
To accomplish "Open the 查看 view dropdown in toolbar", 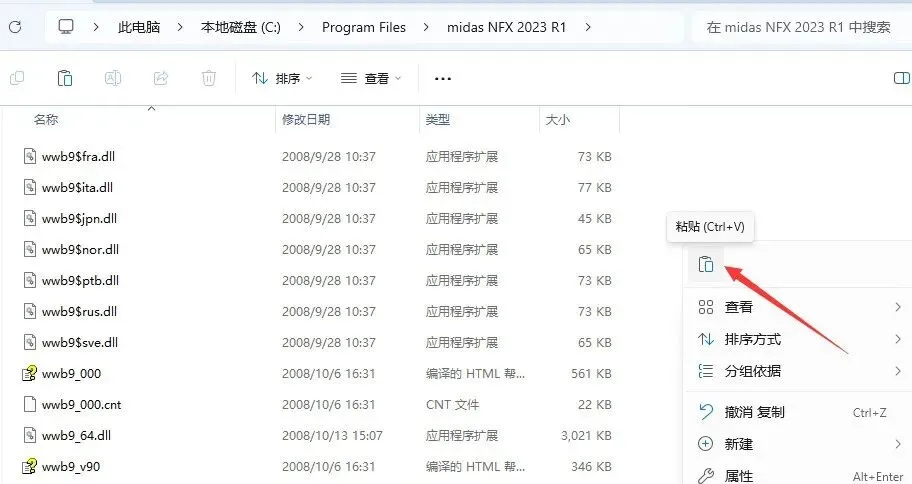I will (x=371, y=78).
